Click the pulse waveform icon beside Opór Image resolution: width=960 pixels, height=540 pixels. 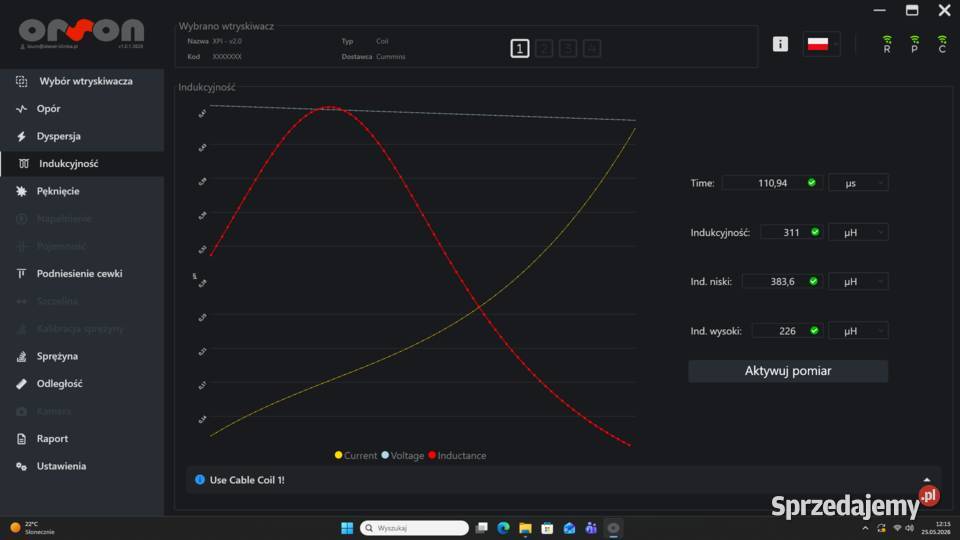click(x=21, y=108)
